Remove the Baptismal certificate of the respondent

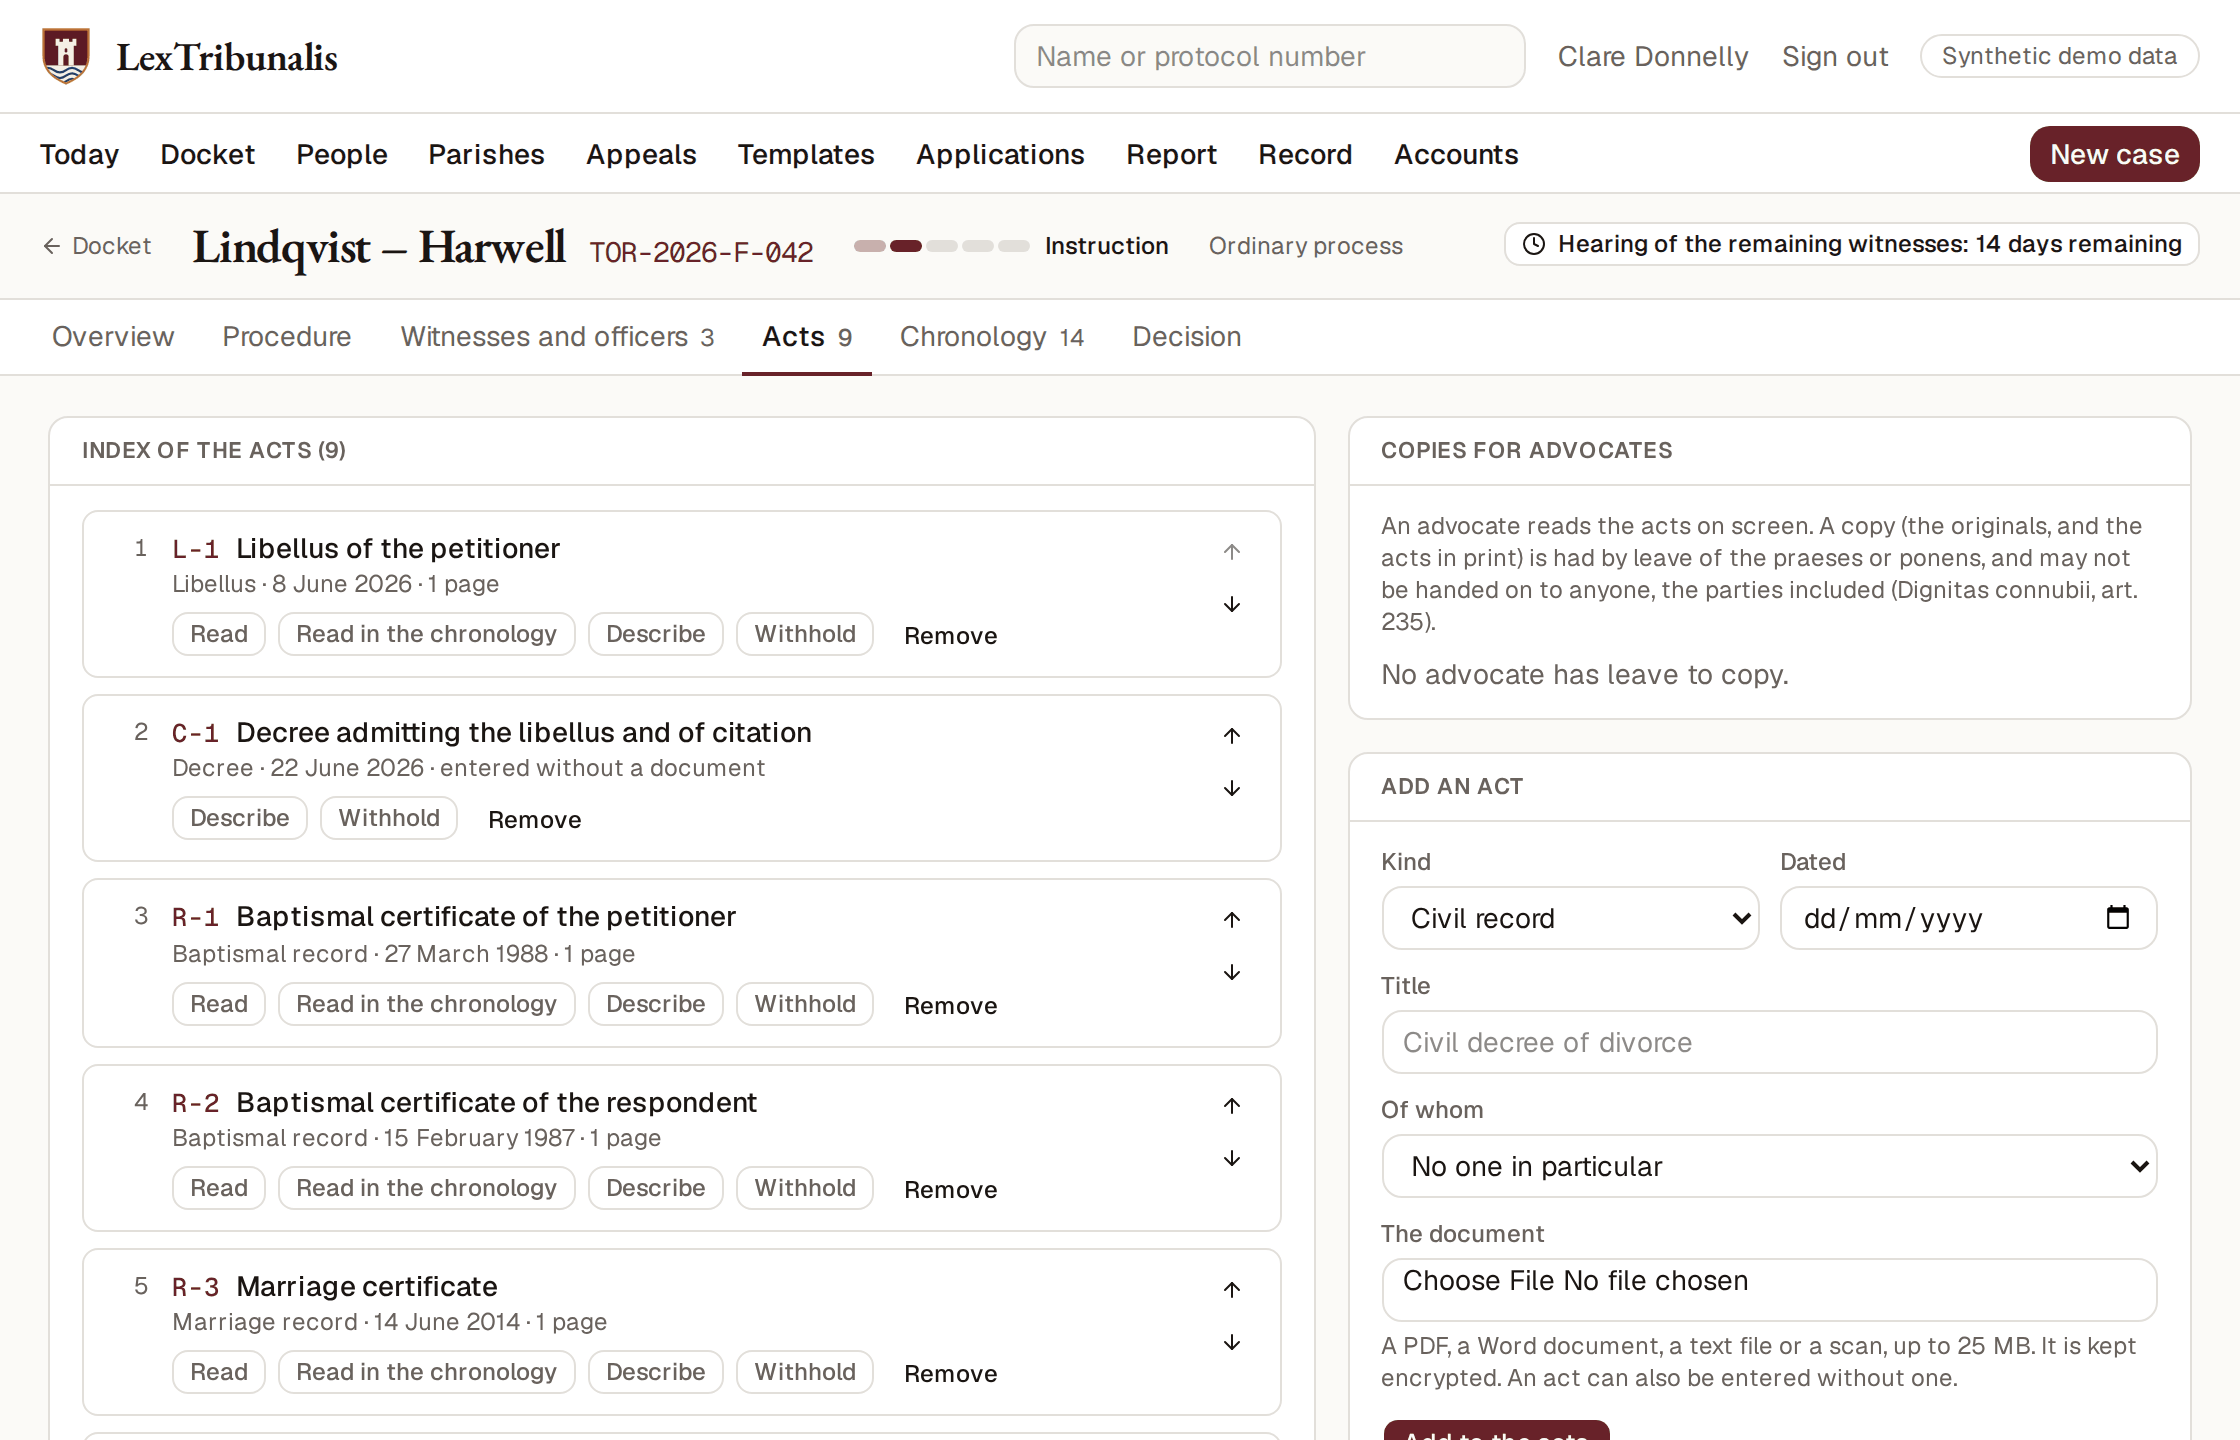tap(950, 1189)
